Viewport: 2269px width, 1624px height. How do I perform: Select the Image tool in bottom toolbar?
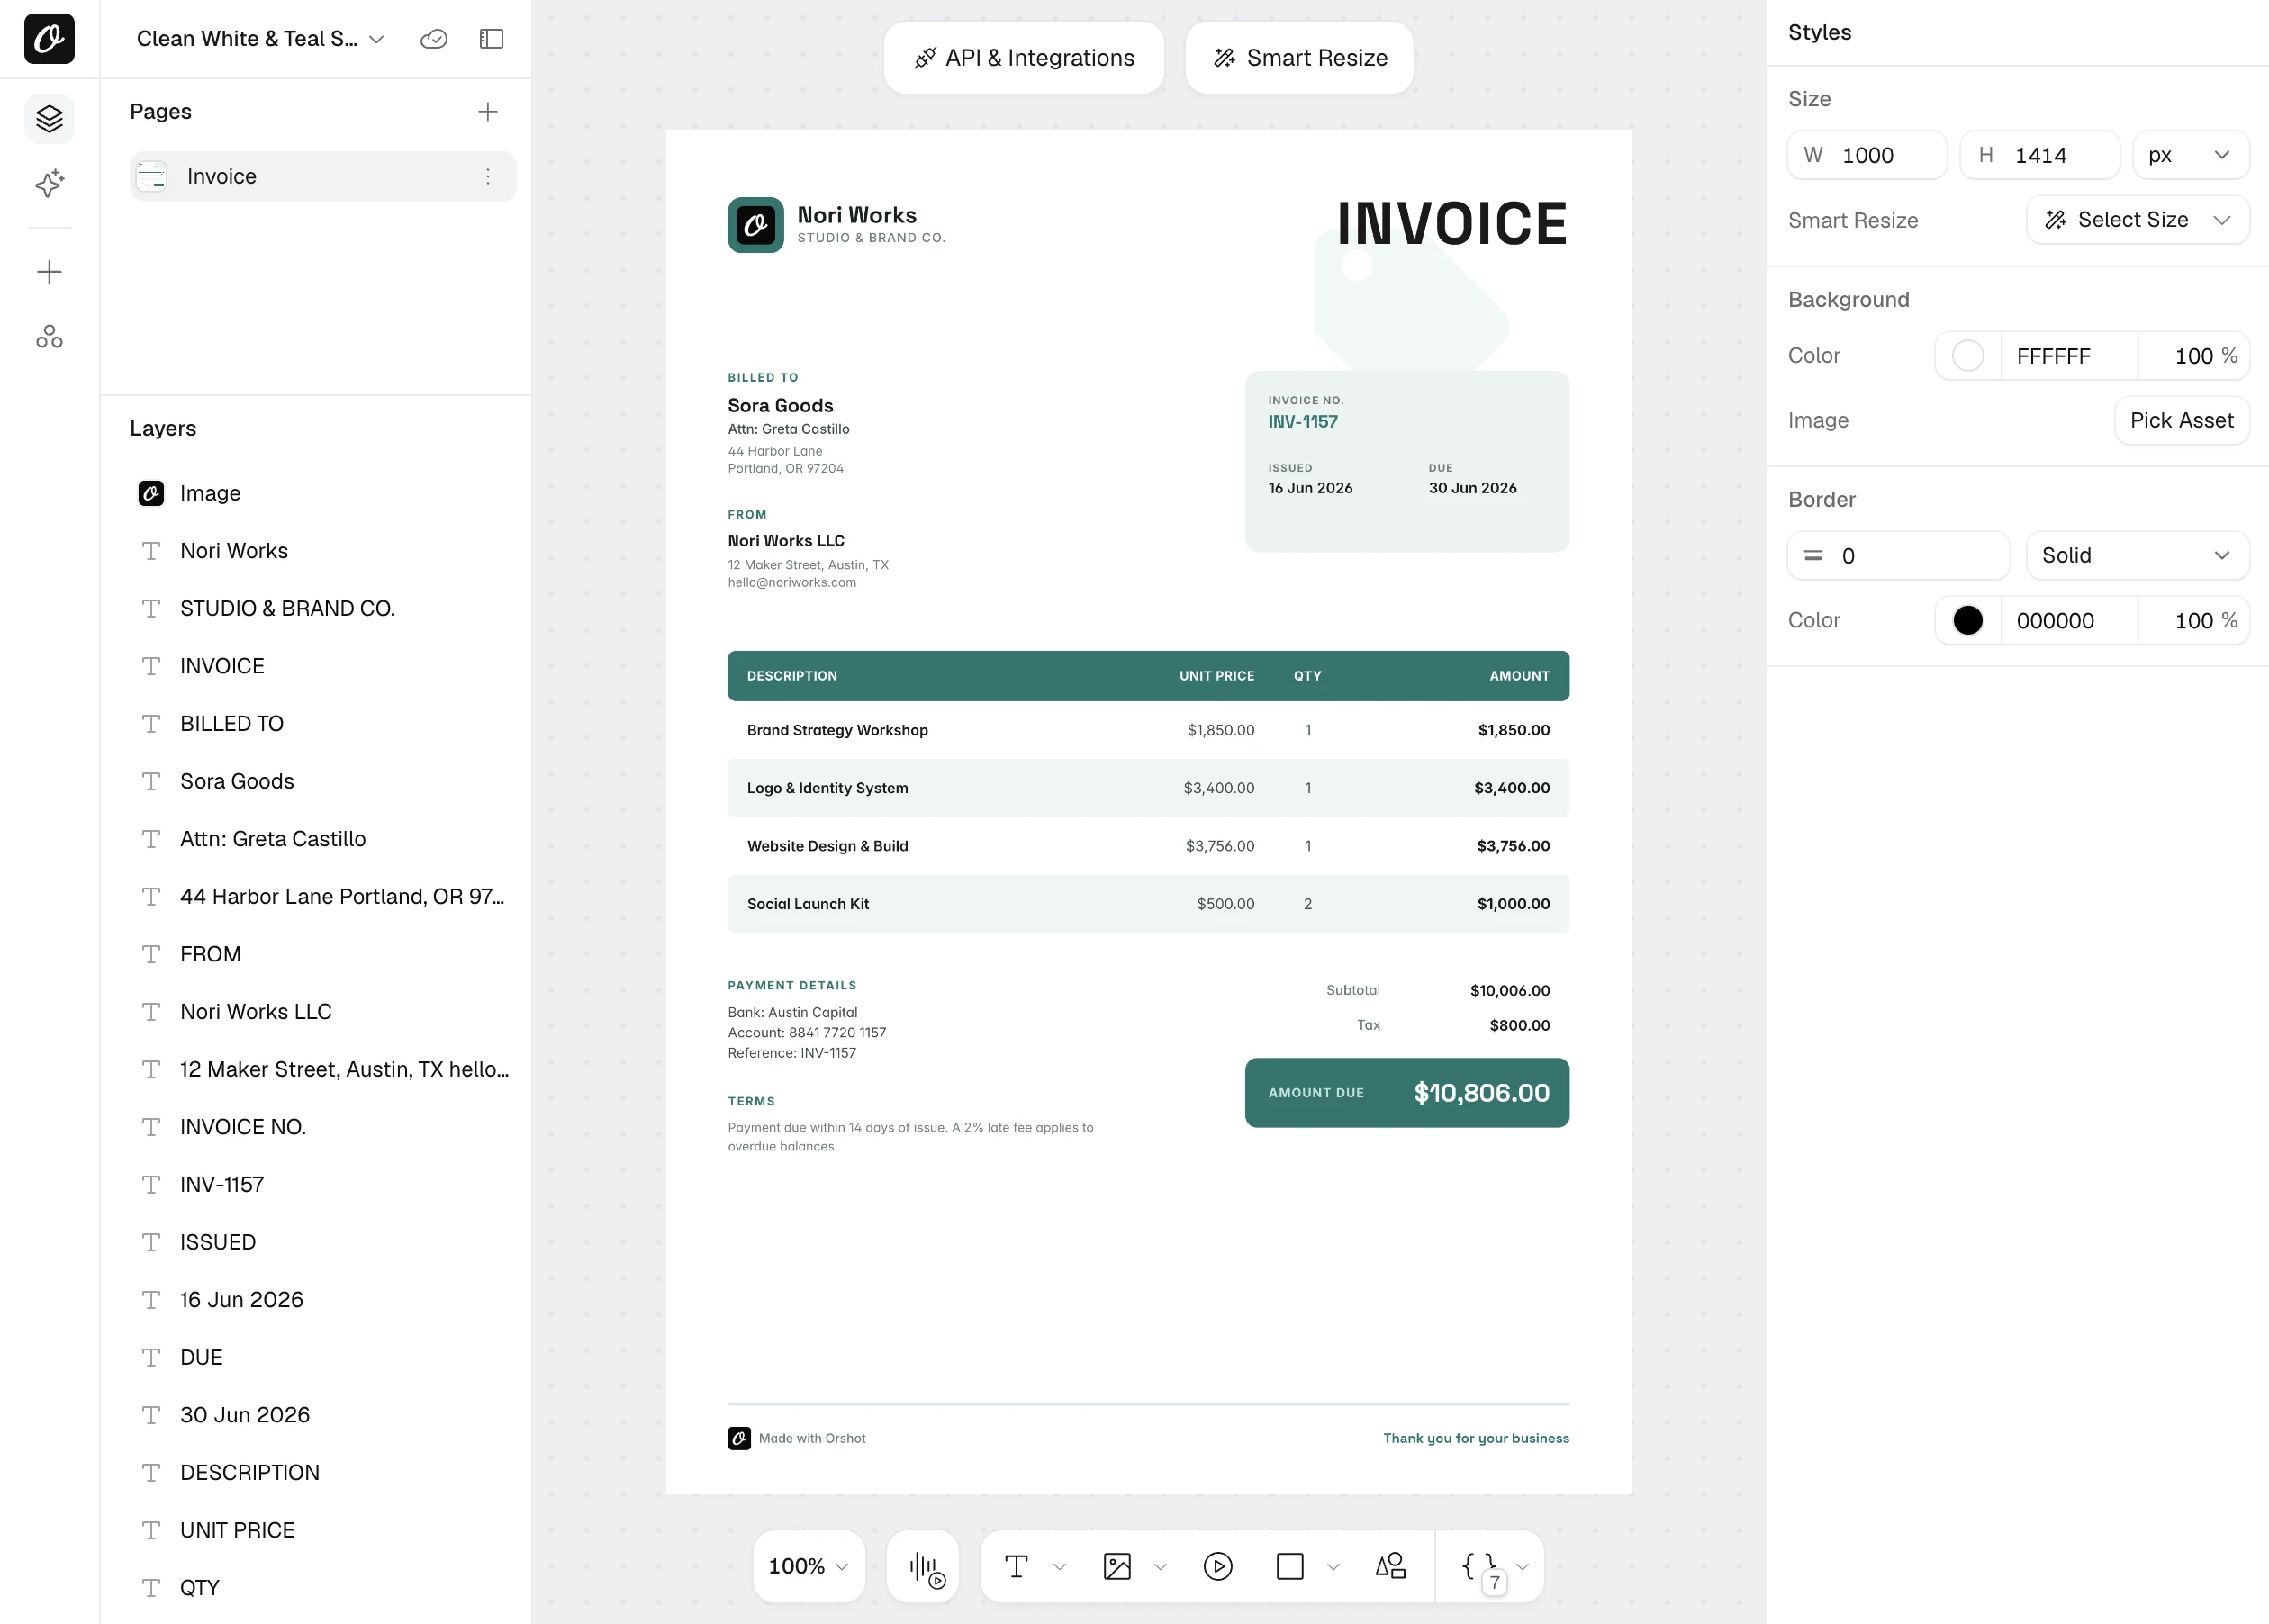tap(1117, 1566)
